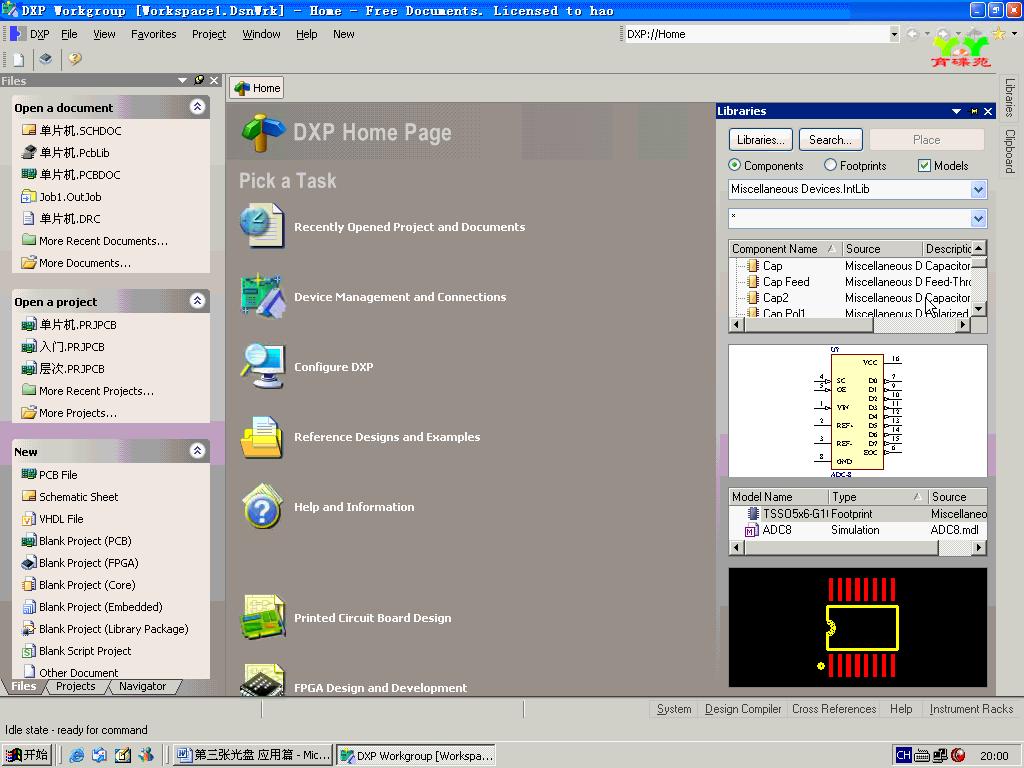This screenshot has height=768, width=1024.
Task: Click Reference Designs and Examples folder icon
Action: click(x=262, y=437)
